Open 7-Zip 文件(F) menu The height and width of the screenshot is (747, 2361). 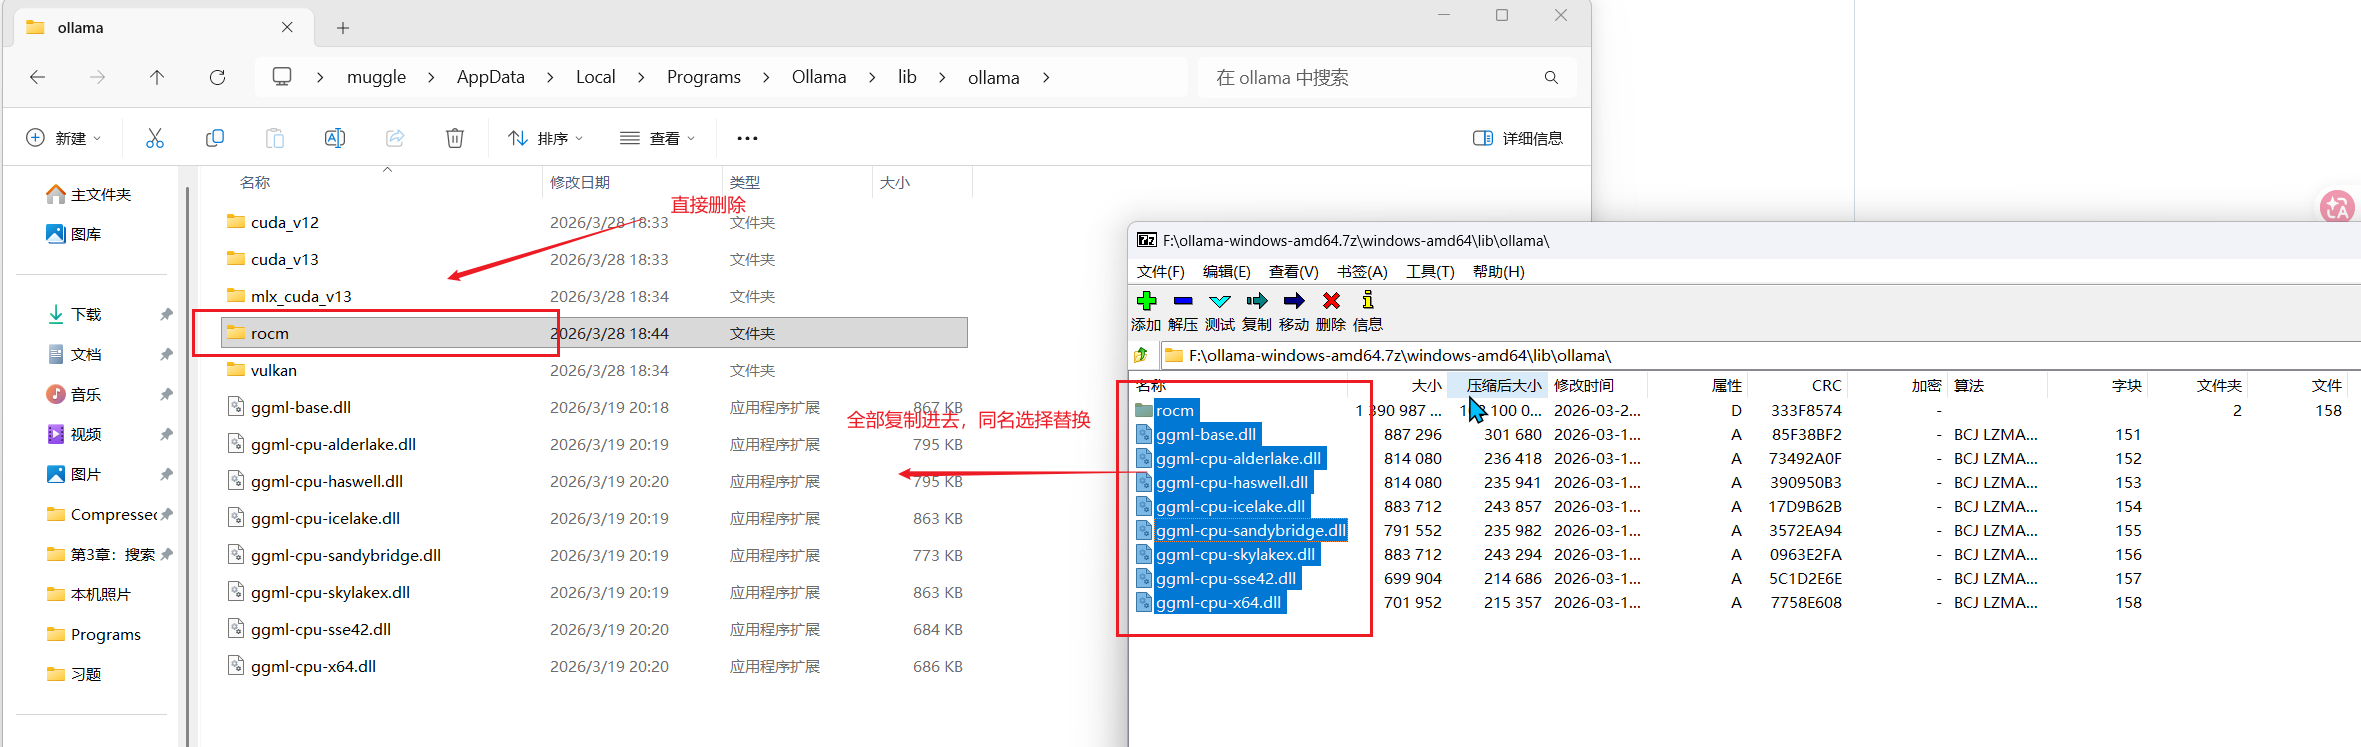point(1160,272)
